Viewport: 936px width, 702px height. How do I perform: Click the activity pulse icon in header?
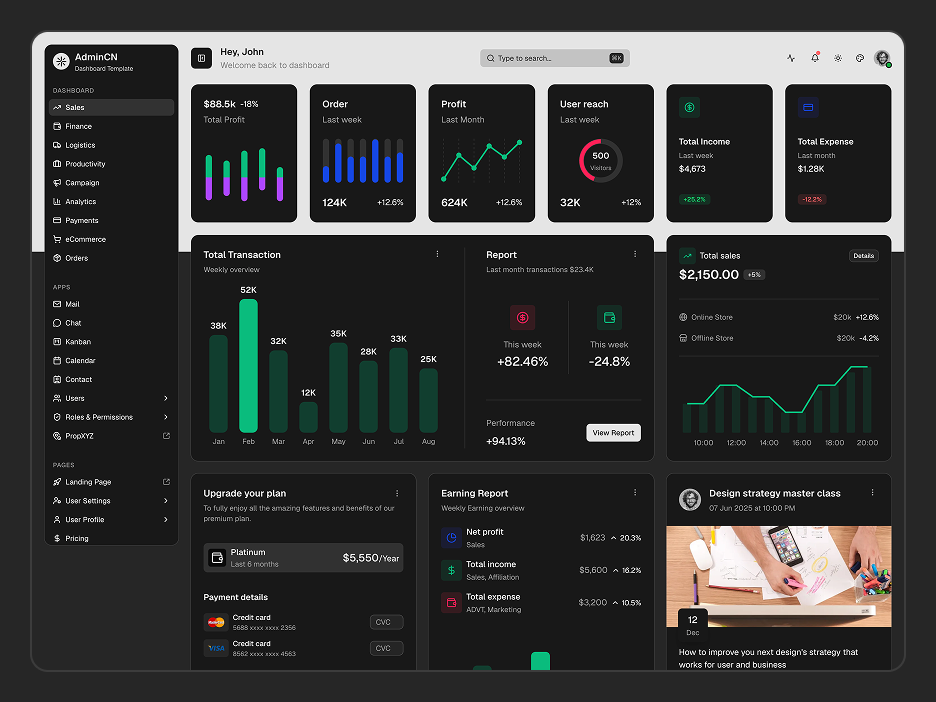click(x=791, y=58)
